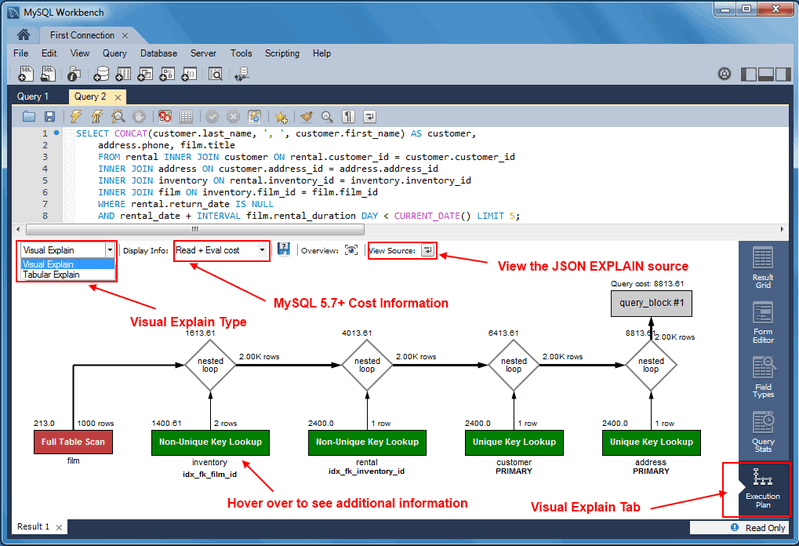Open the File menu
This screenshot has width=799, height=546.
[21, 54]
